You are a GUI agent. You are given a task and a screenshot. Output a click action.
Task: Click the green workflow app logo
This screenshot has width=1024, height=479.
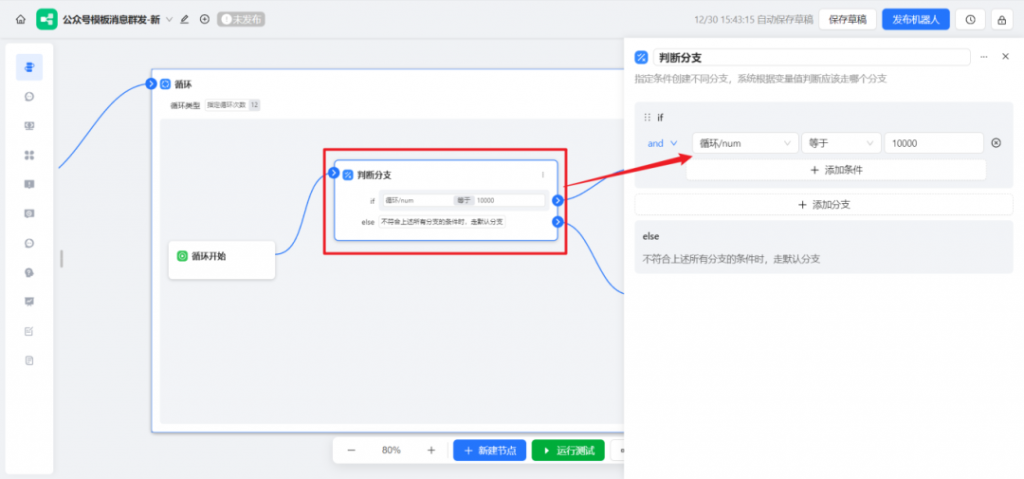46,20
